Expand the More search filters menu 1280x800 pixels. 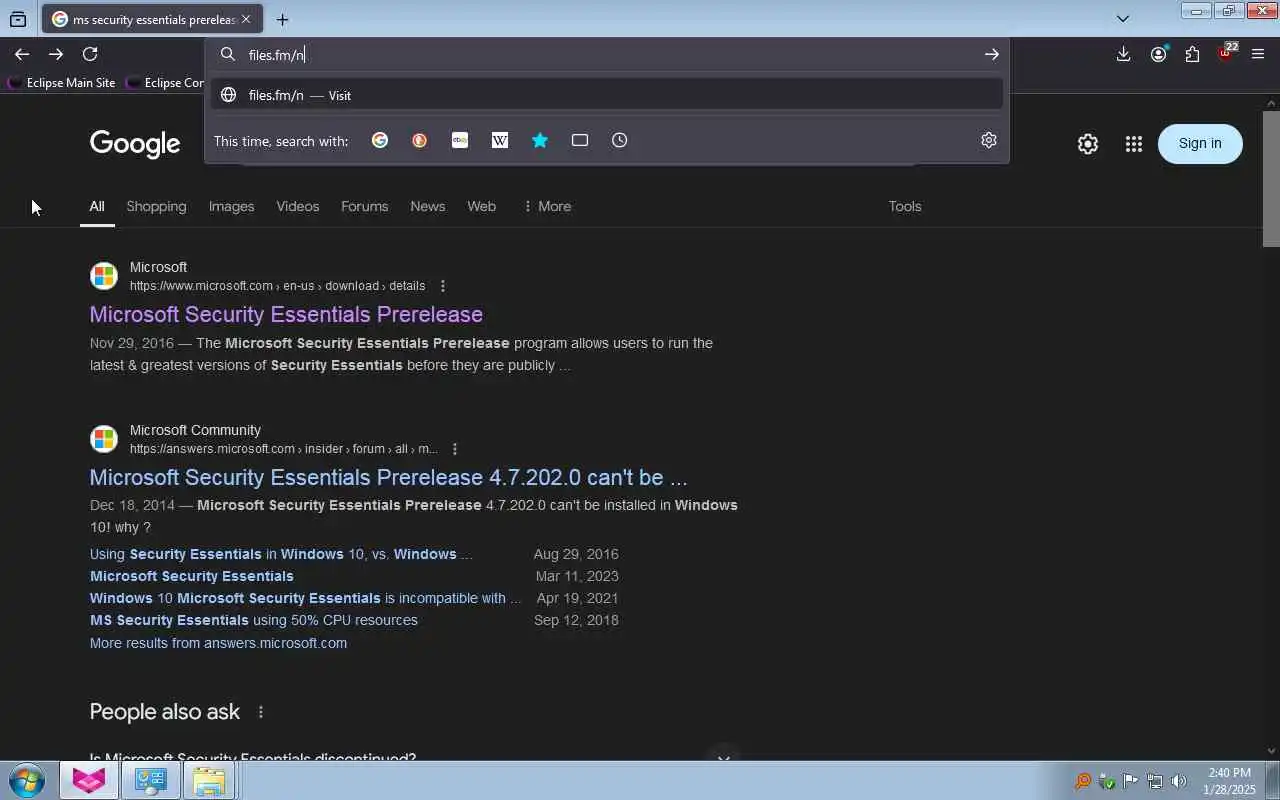(547, 206)
